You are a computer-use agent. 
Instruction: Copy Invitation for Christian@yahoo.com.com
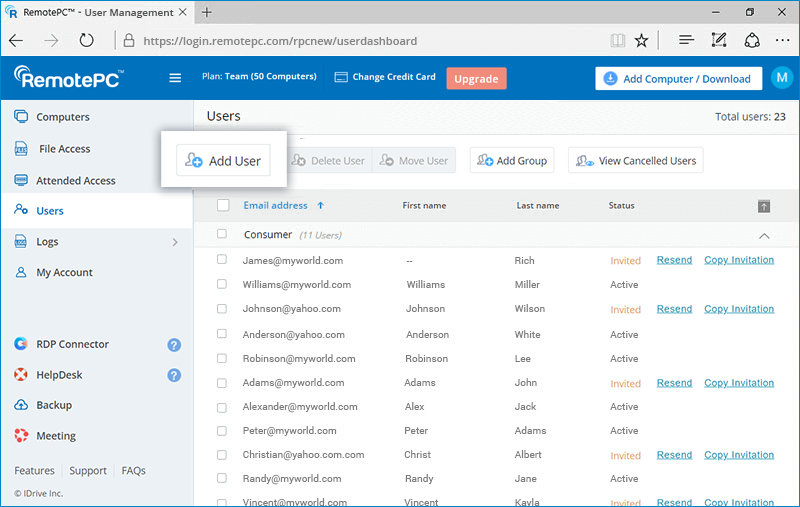[x=739, y=454]
